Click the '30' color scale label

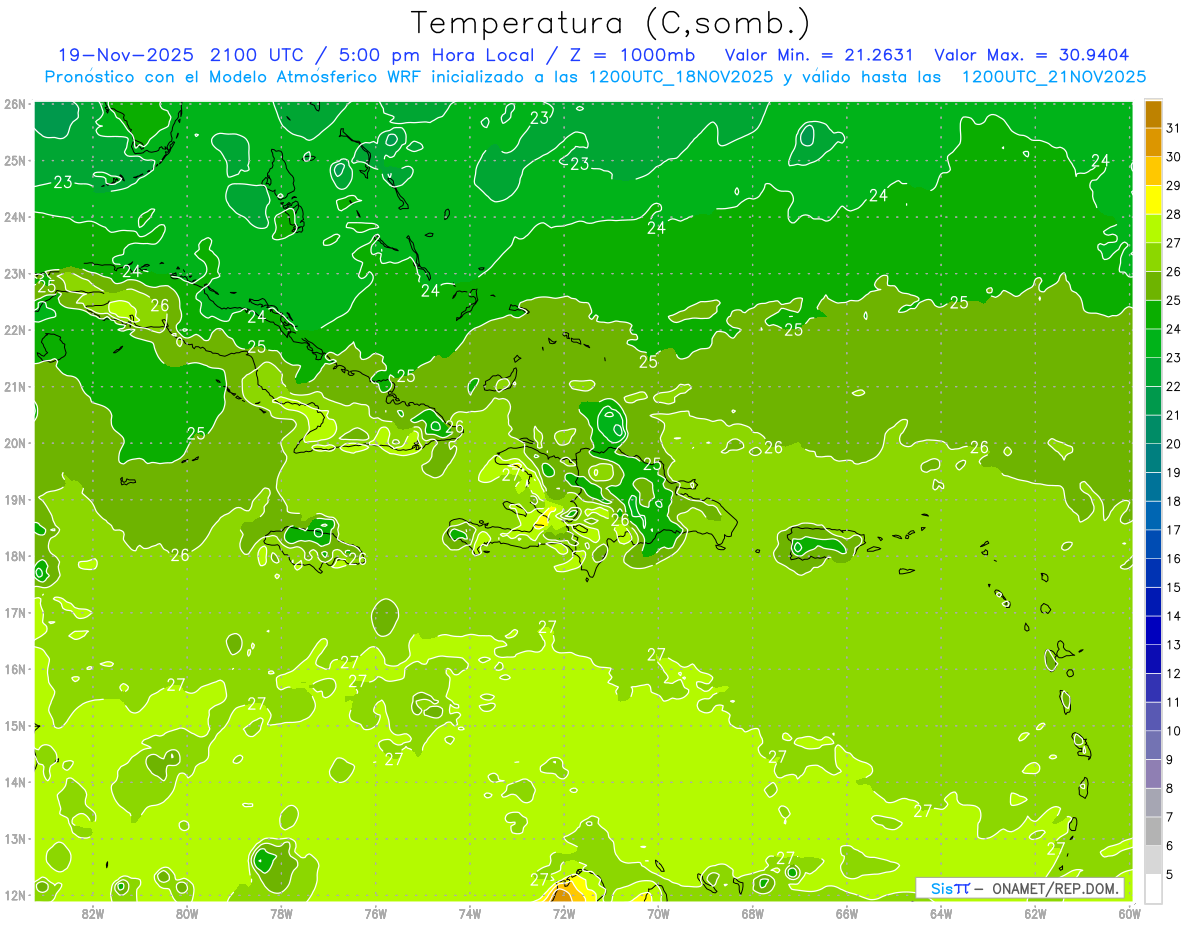[1173, 157]
